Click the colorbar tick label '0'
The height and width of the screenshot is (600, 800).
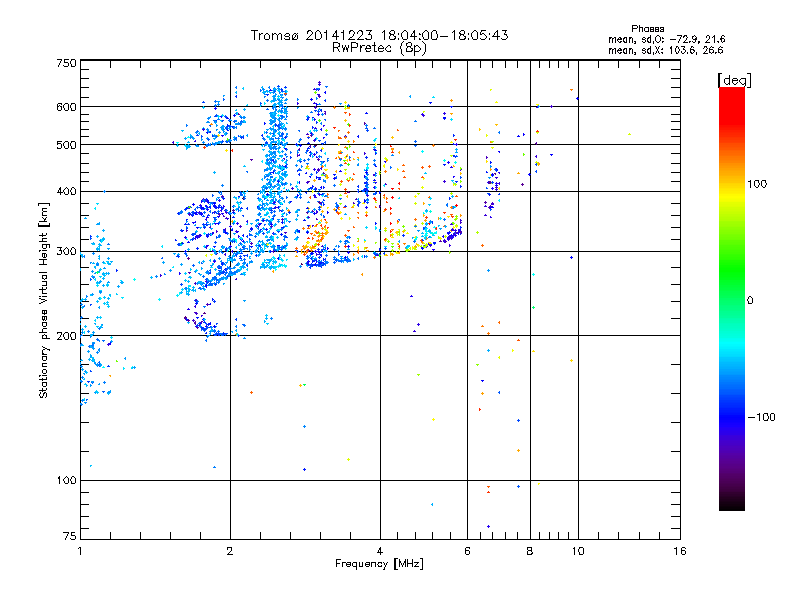750,301
